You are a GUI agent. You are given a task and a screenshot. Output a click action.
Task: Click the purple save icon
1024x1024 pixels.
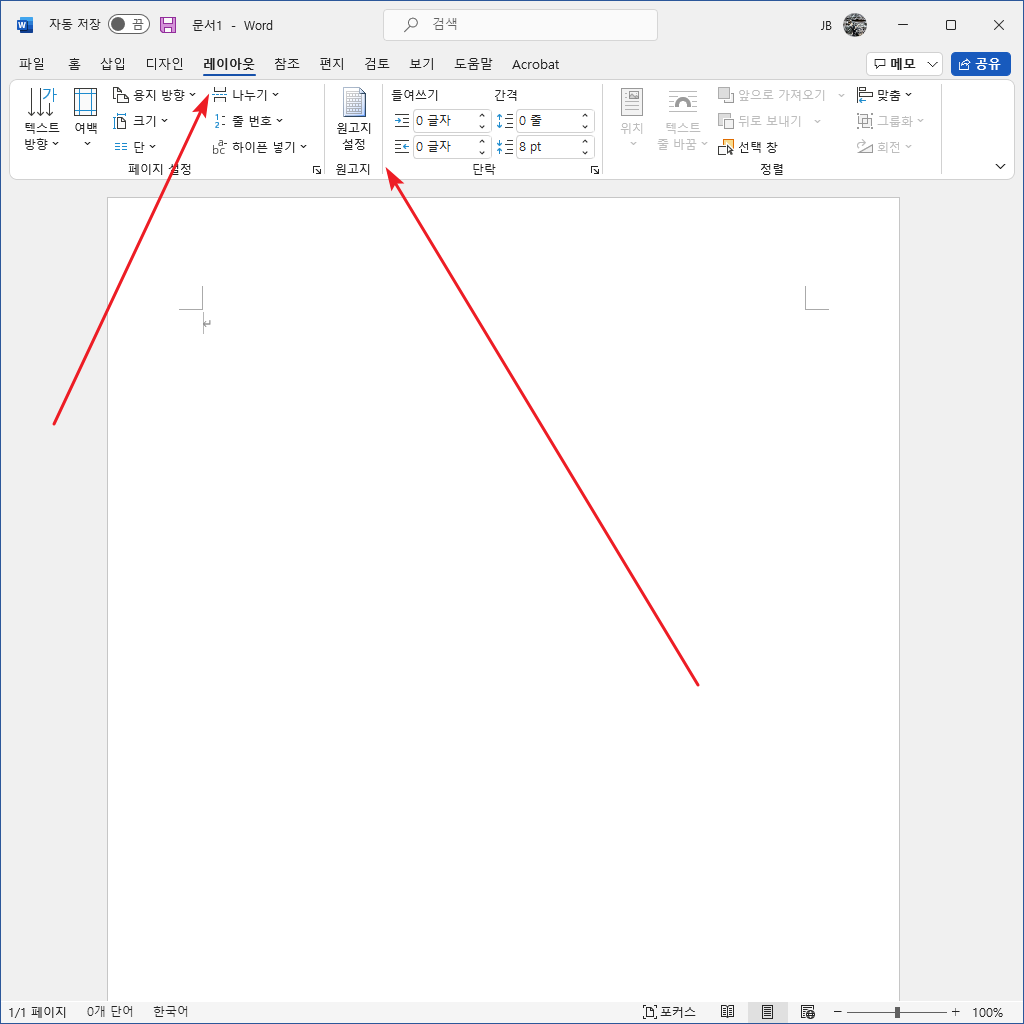coord(168,25)
